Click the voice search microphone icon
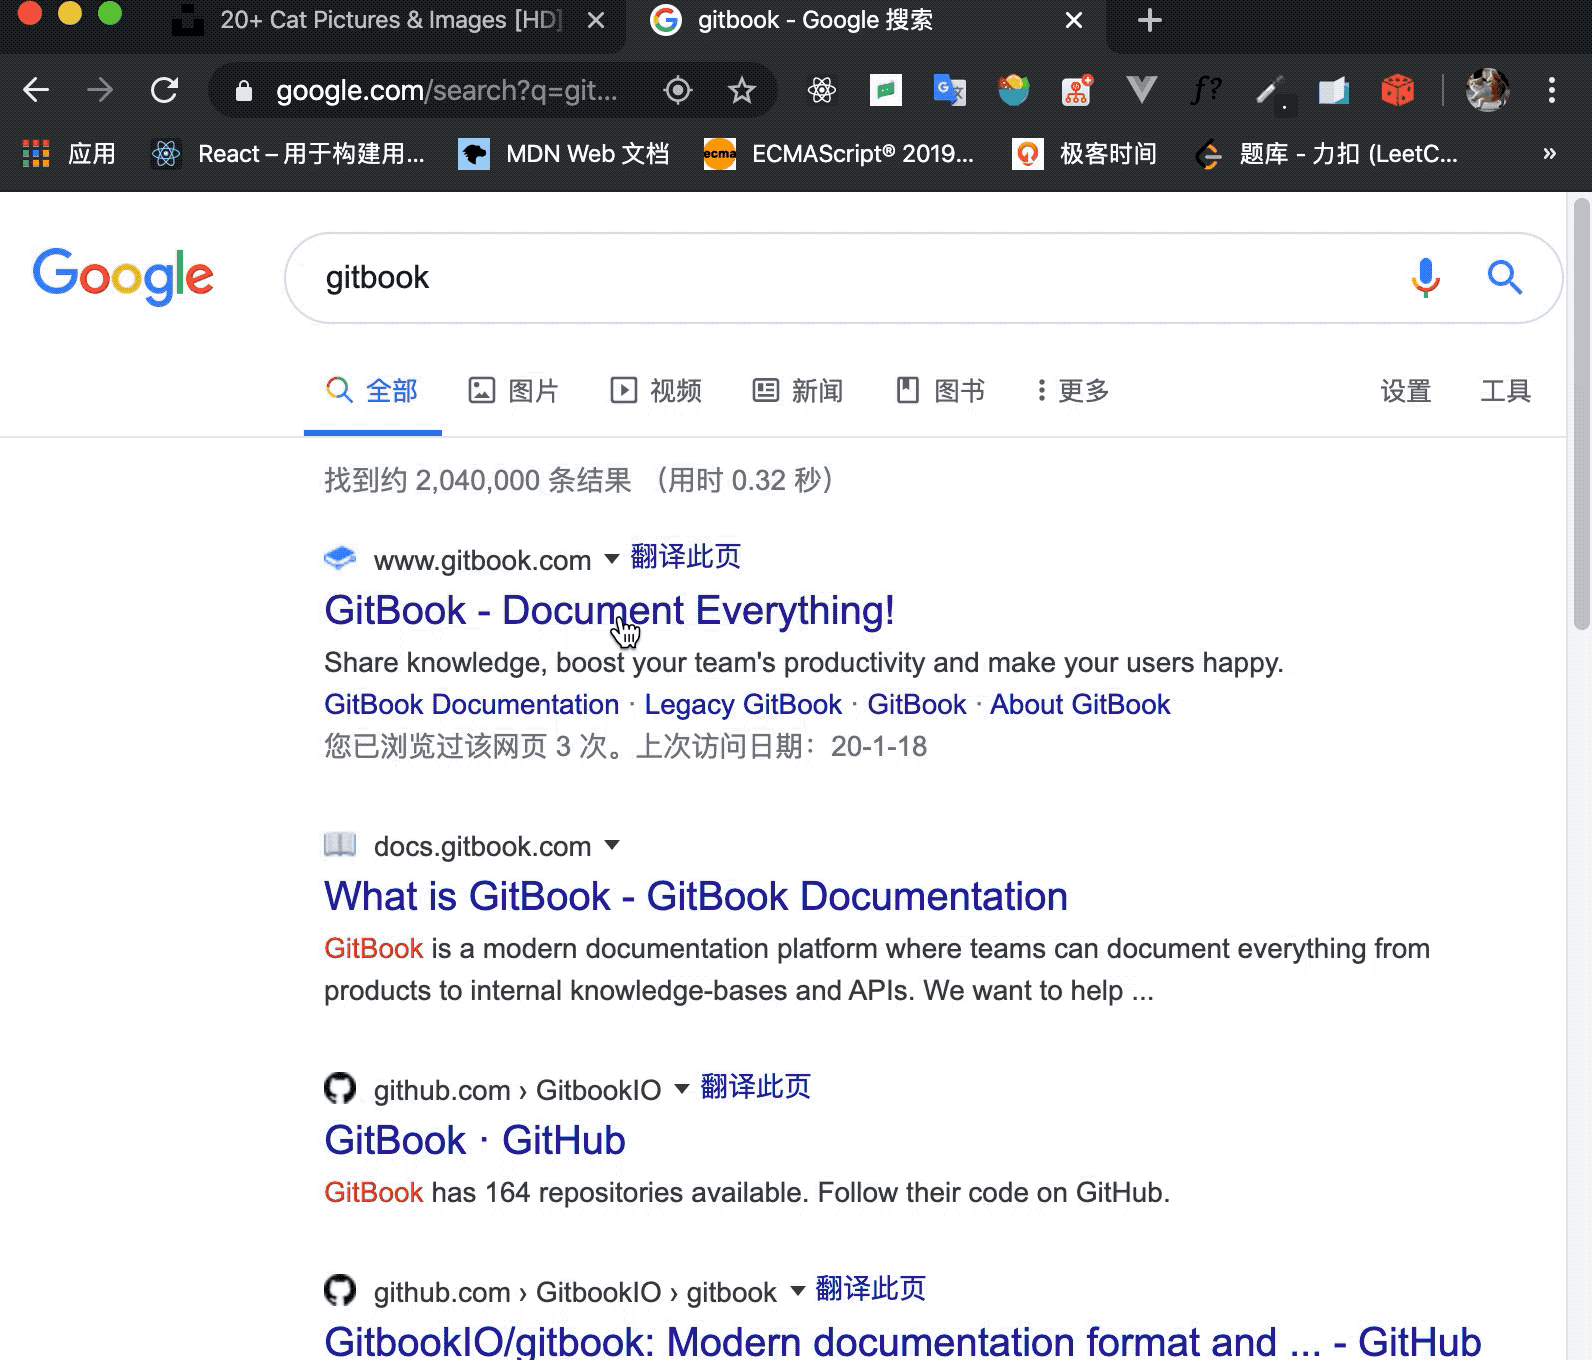The image size is (1592, 1360). tap(1425, 277)
